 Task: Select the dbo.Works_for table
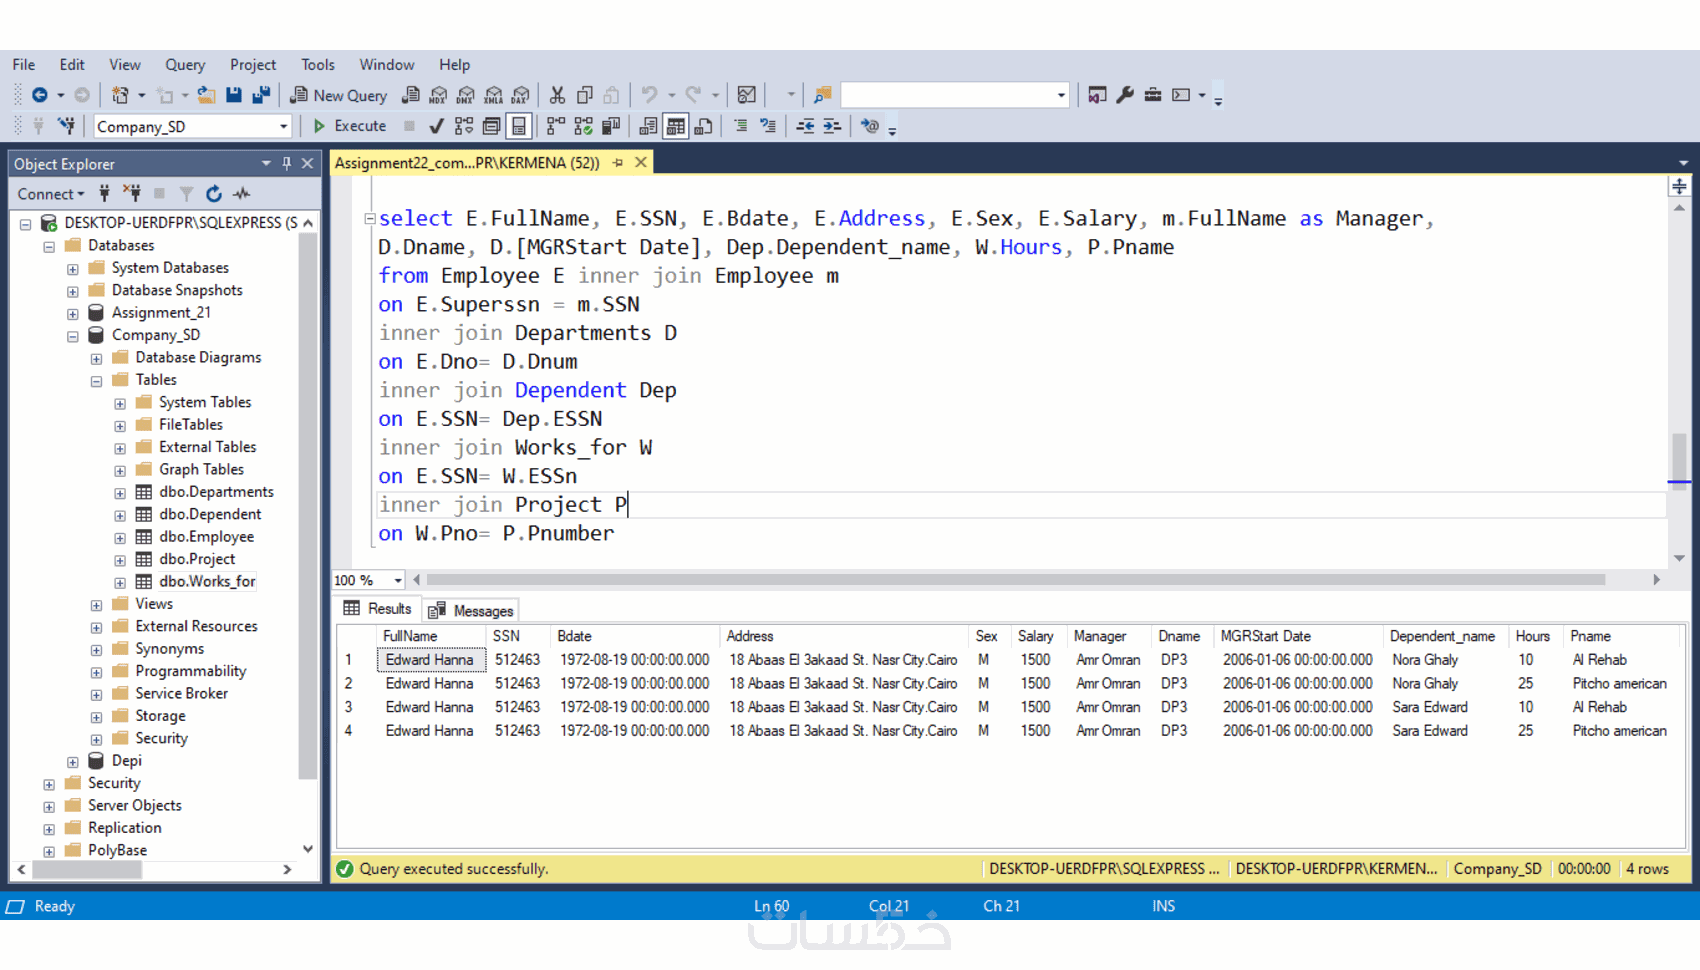click(207, 581)
